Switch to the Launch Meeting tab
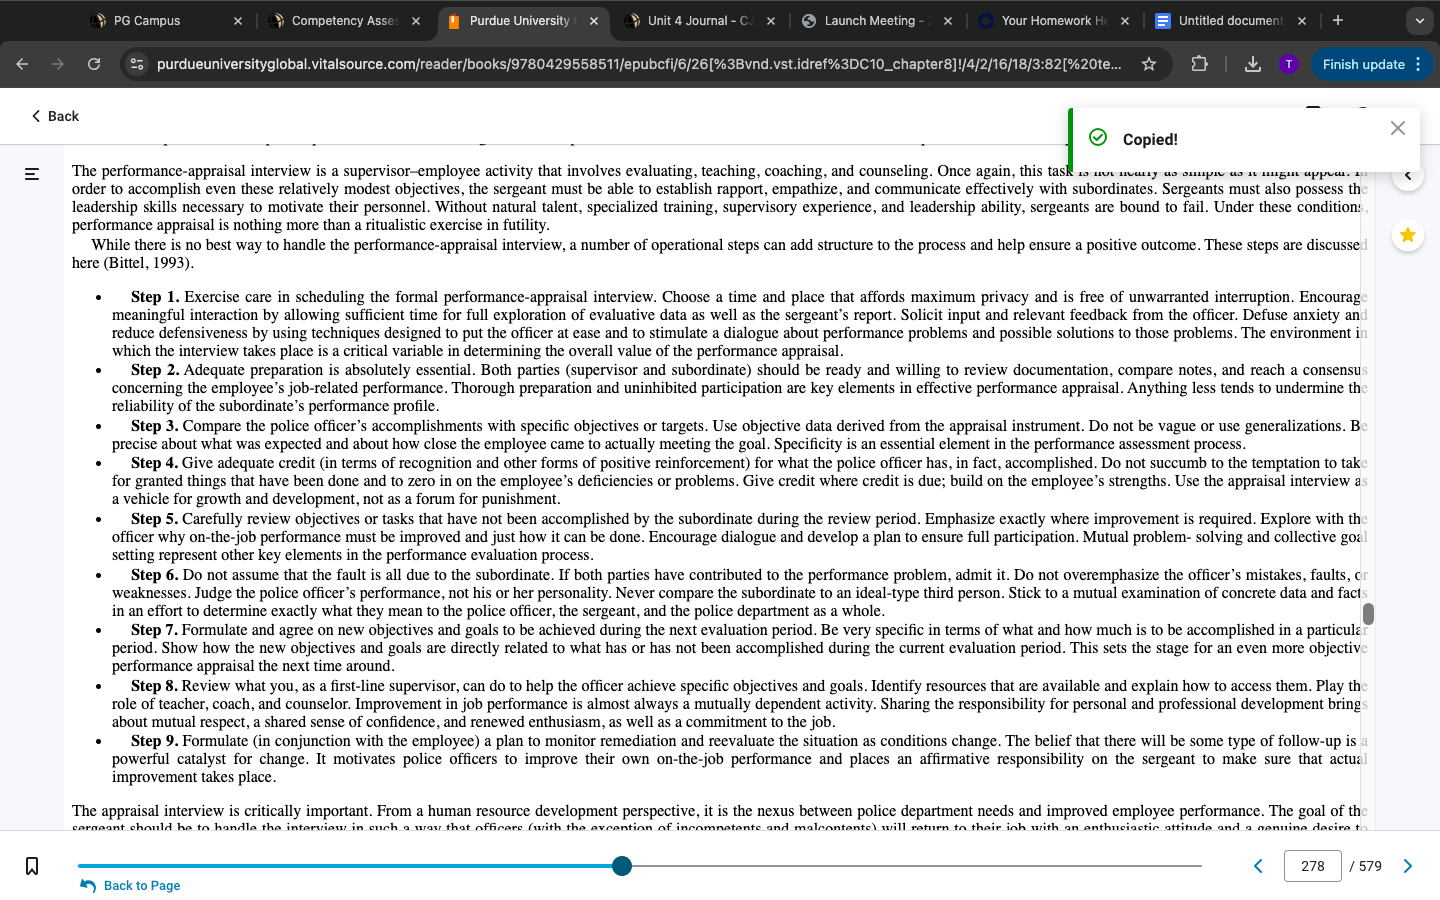 (x=877, y=20)
